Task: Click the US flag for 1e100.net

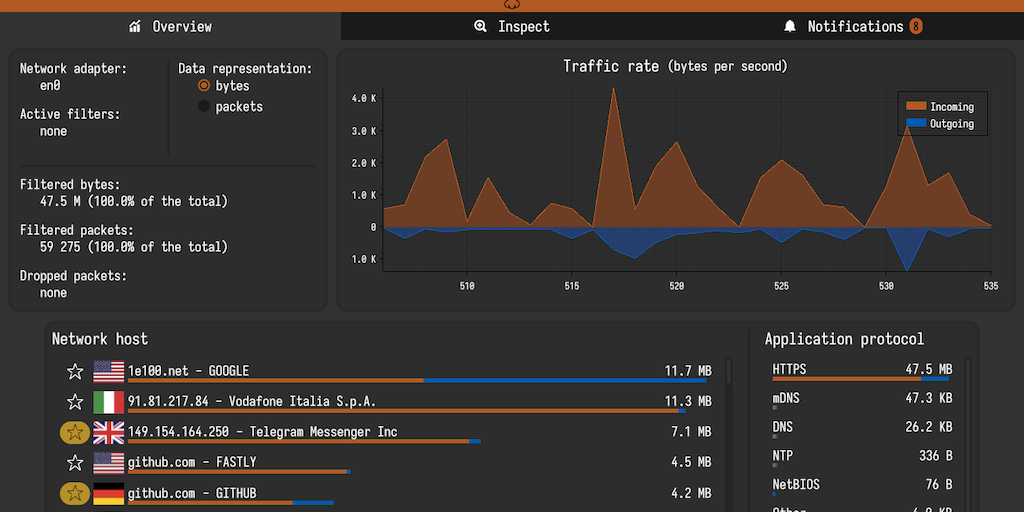Action: click(108, 372)
